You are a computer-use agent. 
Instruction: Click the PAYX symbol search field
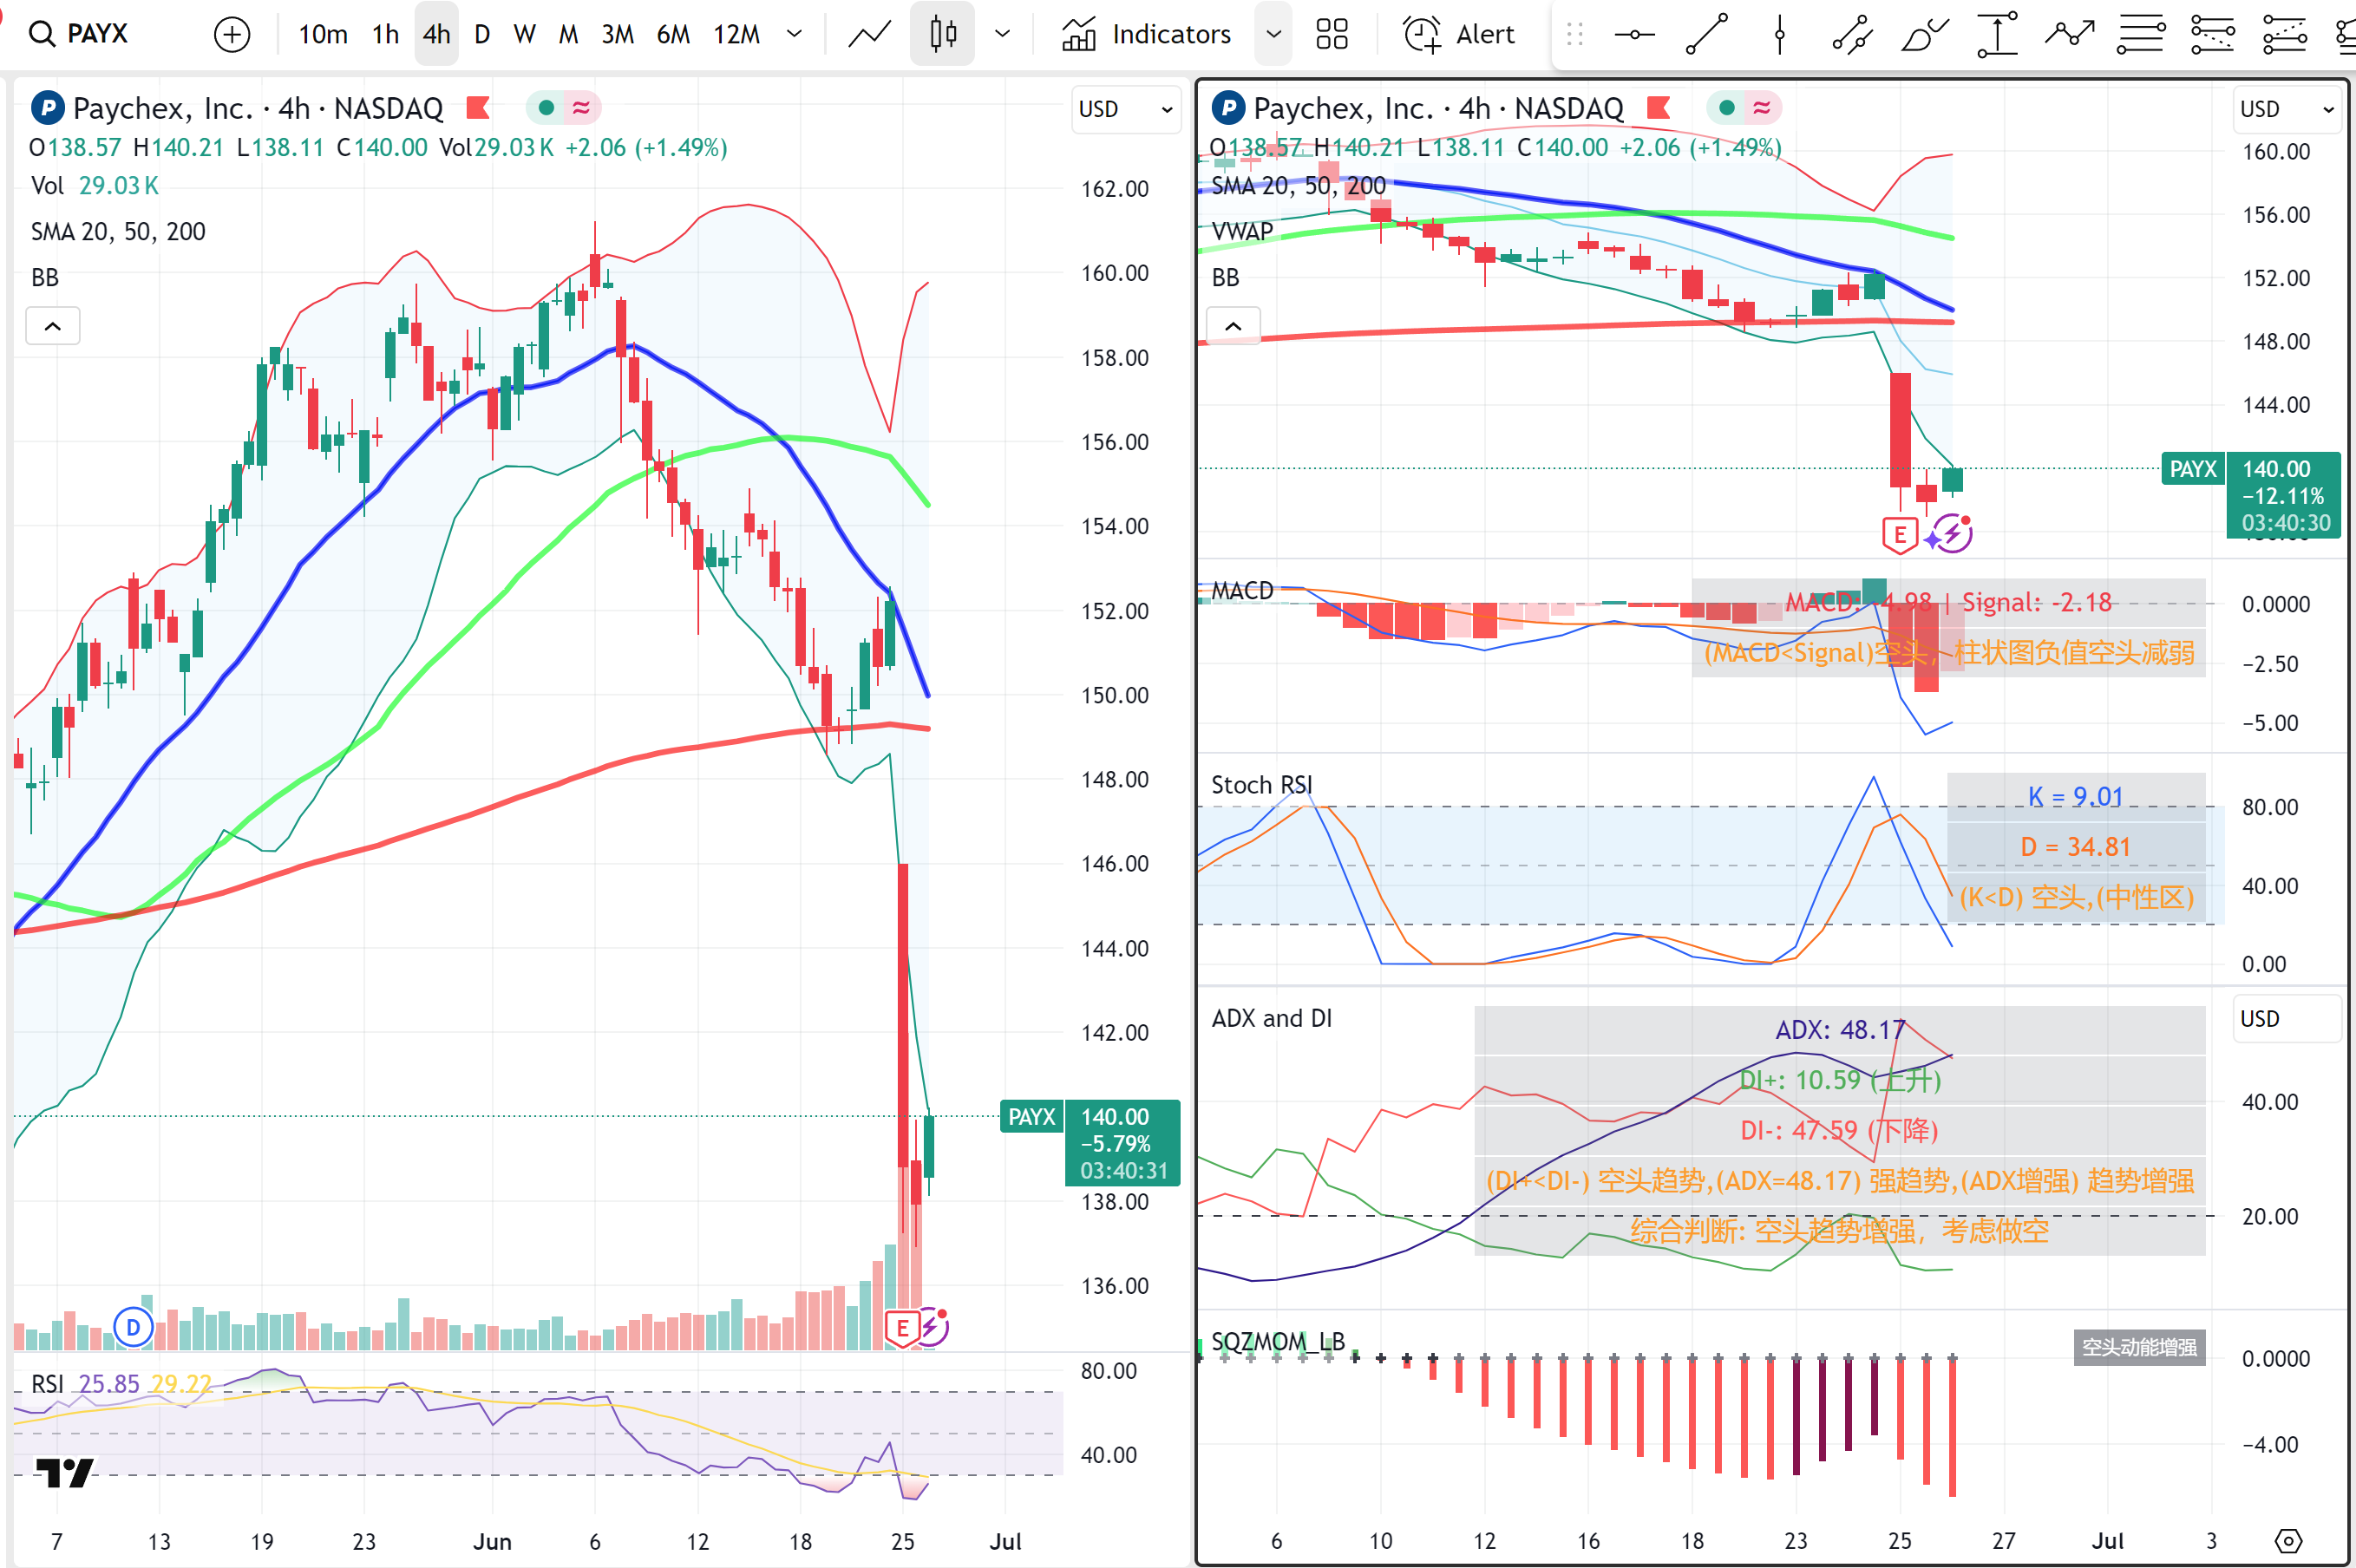pos(97,35)
